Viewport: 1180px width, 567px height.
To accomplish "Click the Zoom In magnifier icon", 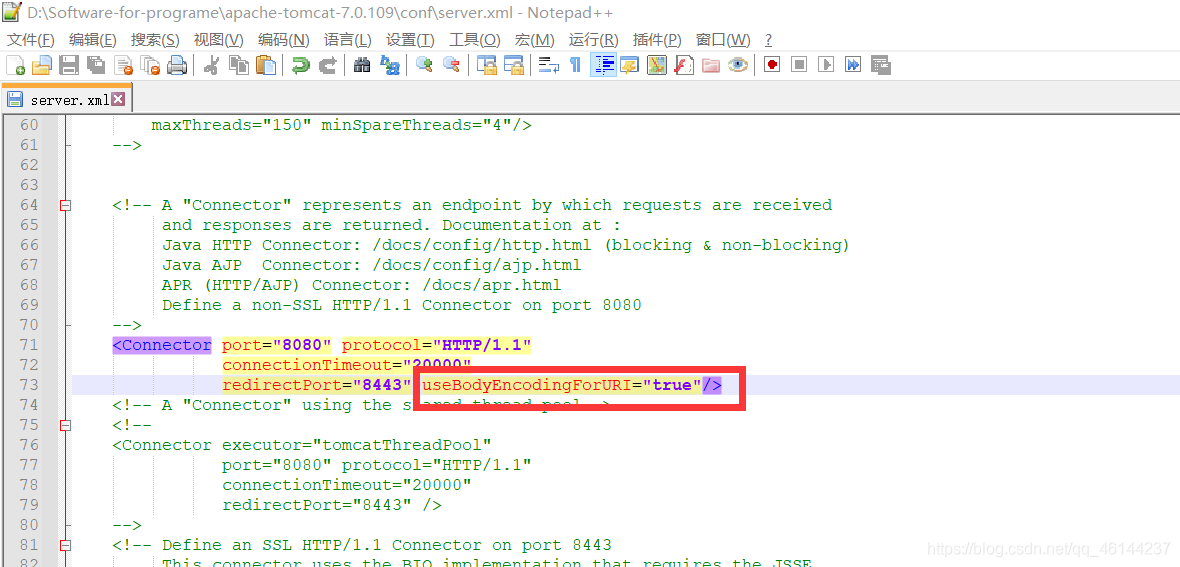I will click(424, 65).
